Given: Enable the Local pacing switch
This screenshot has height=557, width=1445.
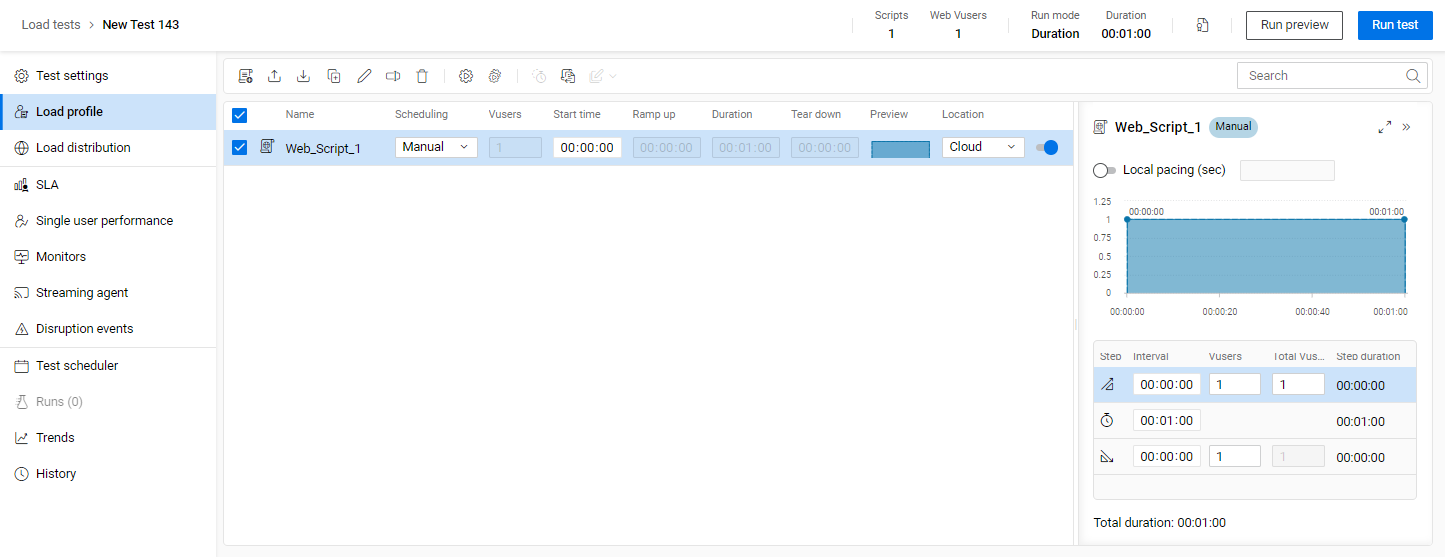Looking at the screenshot, I should point(1105,171).
